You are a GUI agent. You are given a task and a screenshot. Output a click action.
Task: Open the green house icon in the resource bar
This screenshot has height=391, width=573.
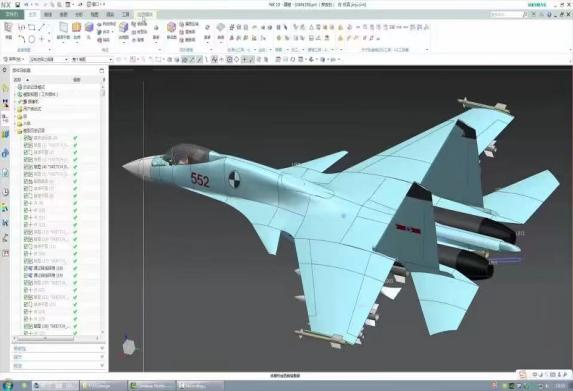(5, 87)
